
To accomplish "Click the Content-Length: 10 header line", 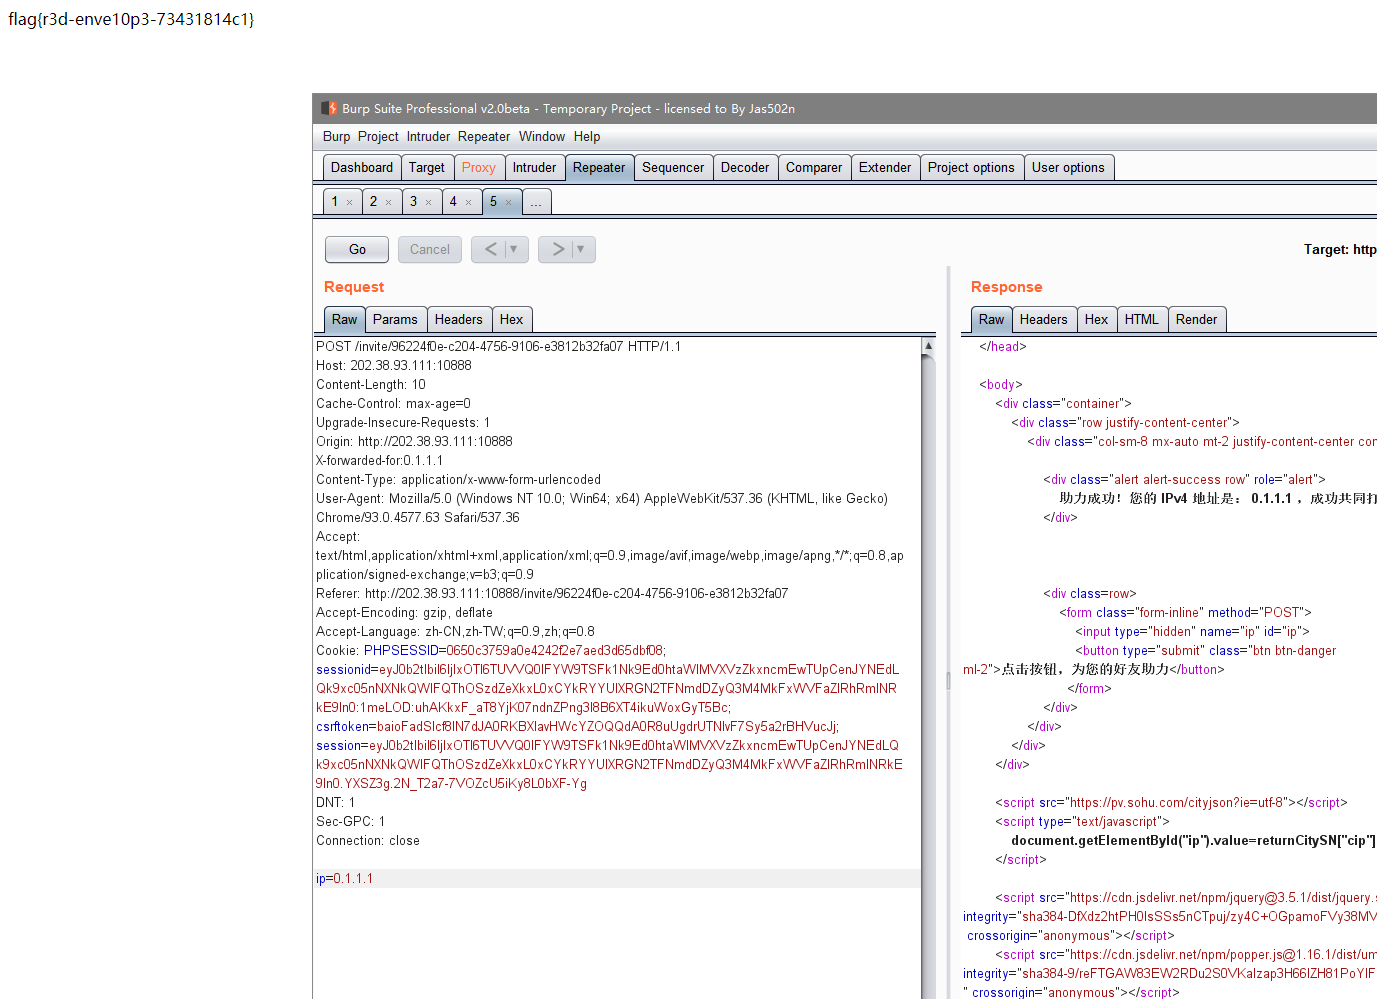I will click(371, 384).
